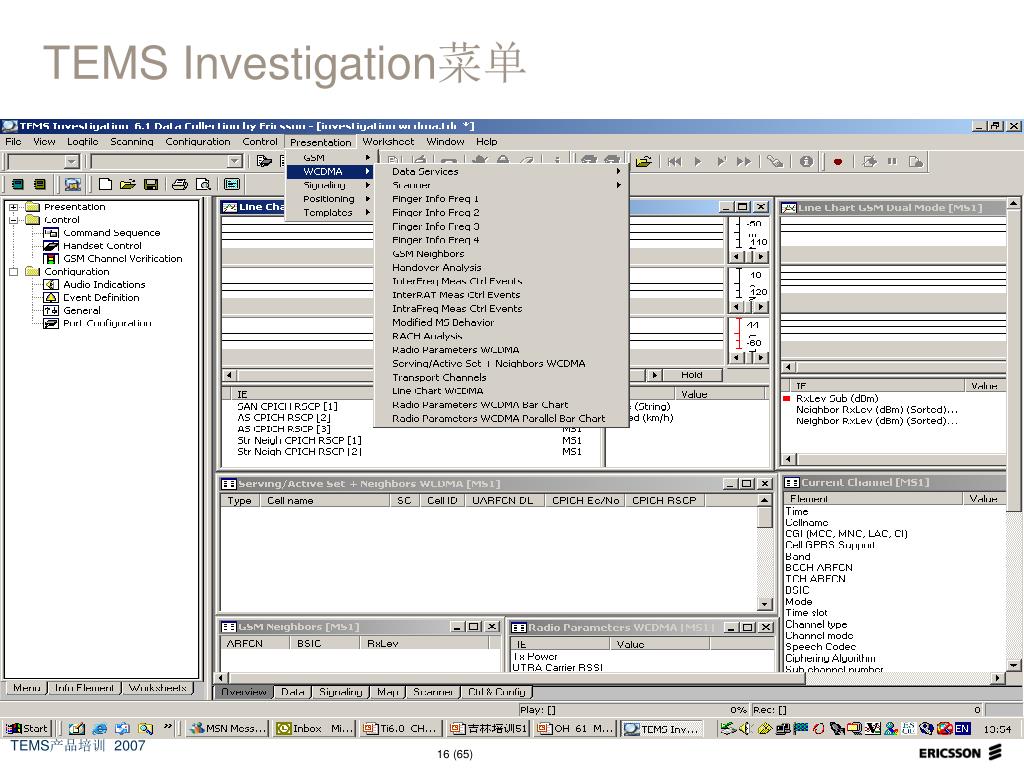1024x768 pixels.
Task: Click the Audio Indications speaker icon
Action: click(51, 285)
